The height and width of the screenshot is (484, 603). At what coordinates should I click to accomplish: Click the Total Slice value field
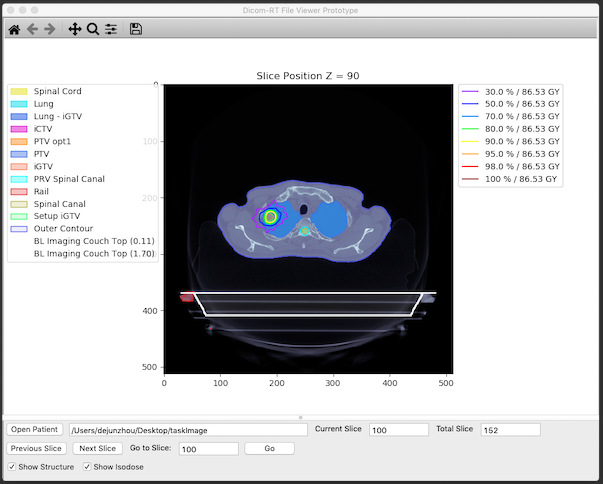point(510,430)
